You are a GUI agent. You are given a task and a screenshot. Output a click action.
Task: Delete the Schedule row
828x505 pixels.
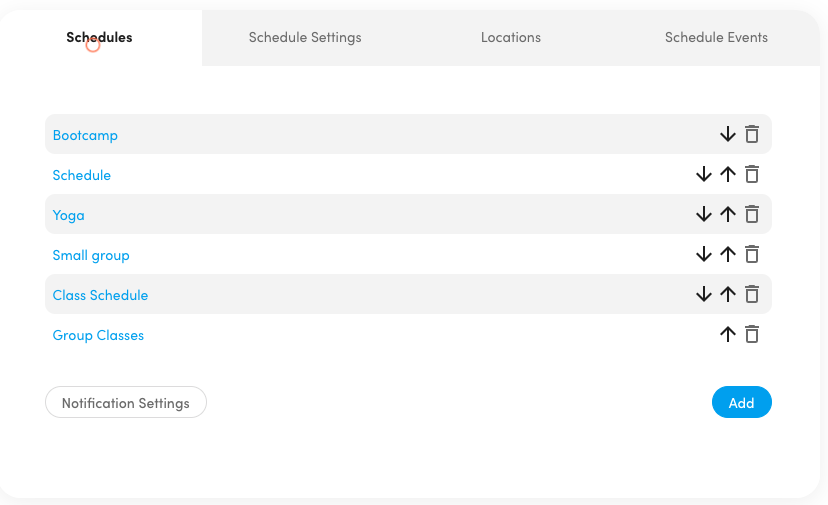tap(752, 174)
